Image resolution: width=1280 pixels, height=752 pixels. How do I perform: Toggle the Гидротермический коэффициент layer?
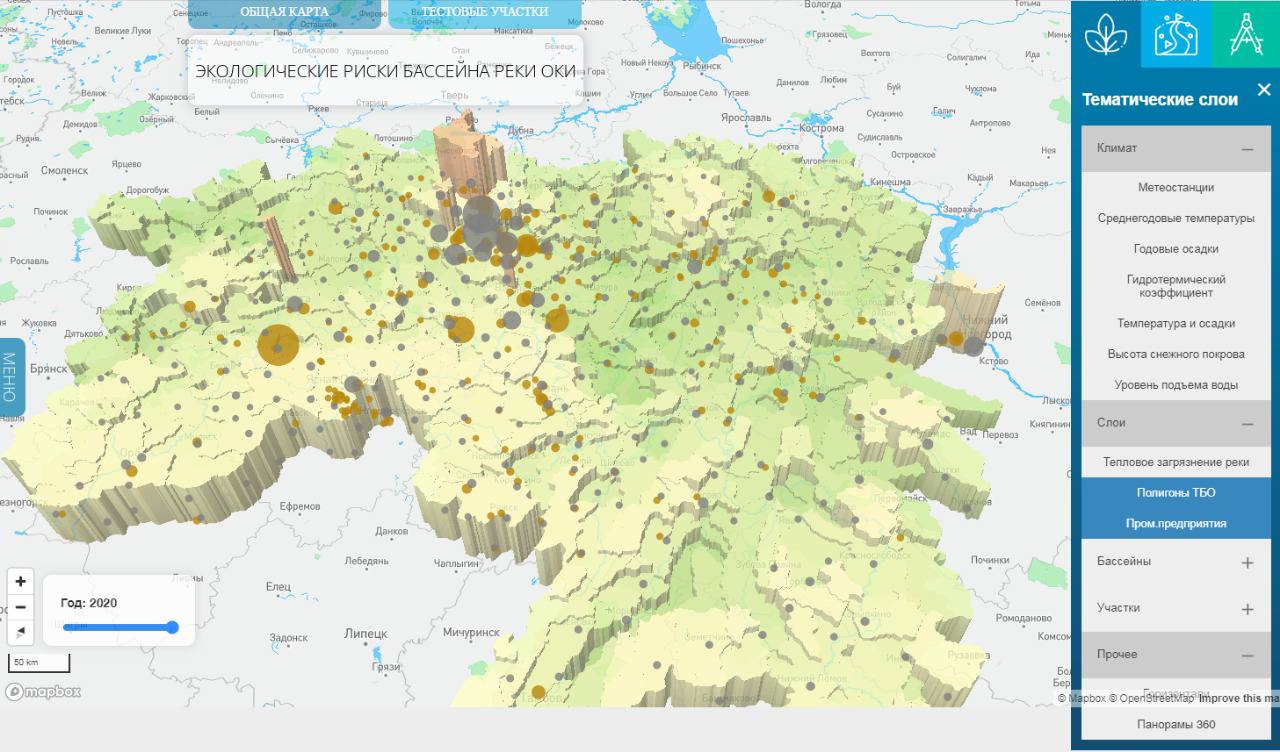coord(1176,286)
